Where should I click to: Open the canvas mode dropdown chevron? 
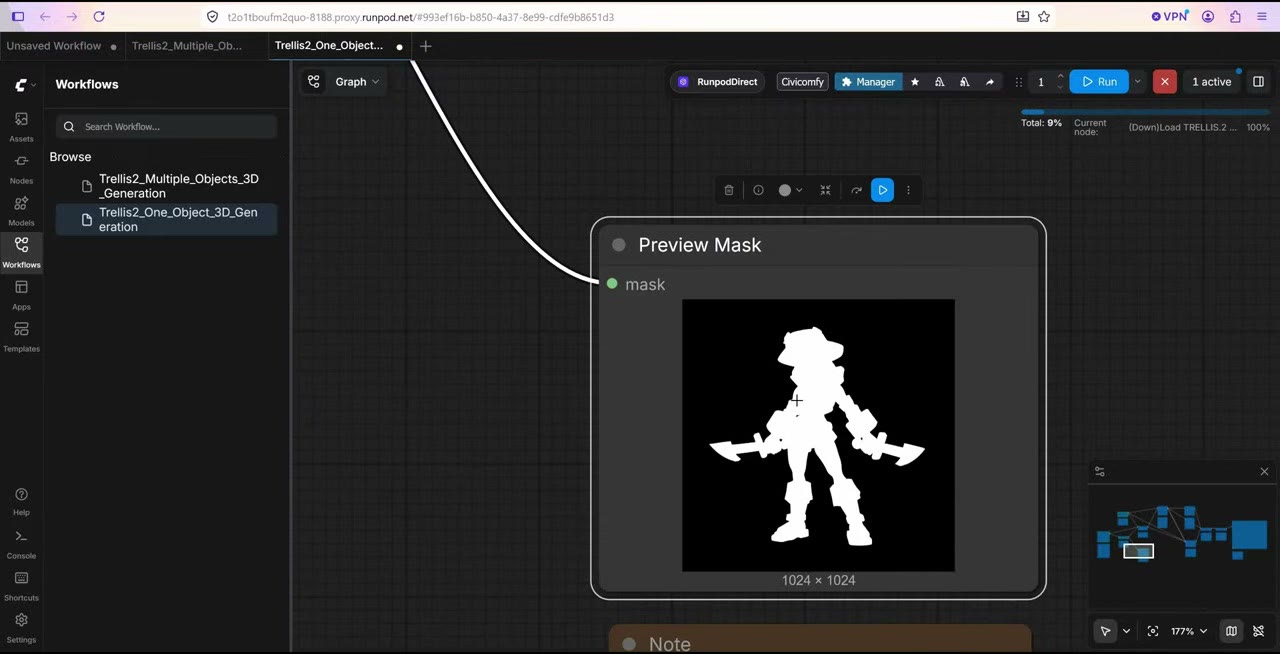[1126, 631]
